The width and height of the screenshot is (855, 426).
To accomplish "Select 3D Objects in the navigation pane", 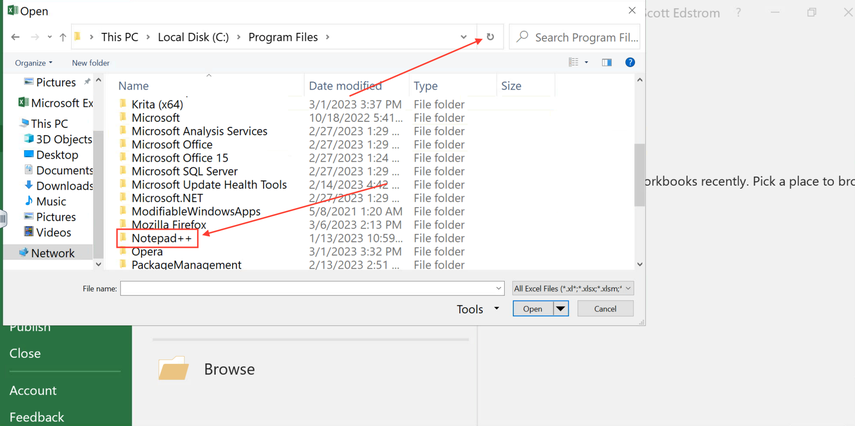I will tap(63, 139).
